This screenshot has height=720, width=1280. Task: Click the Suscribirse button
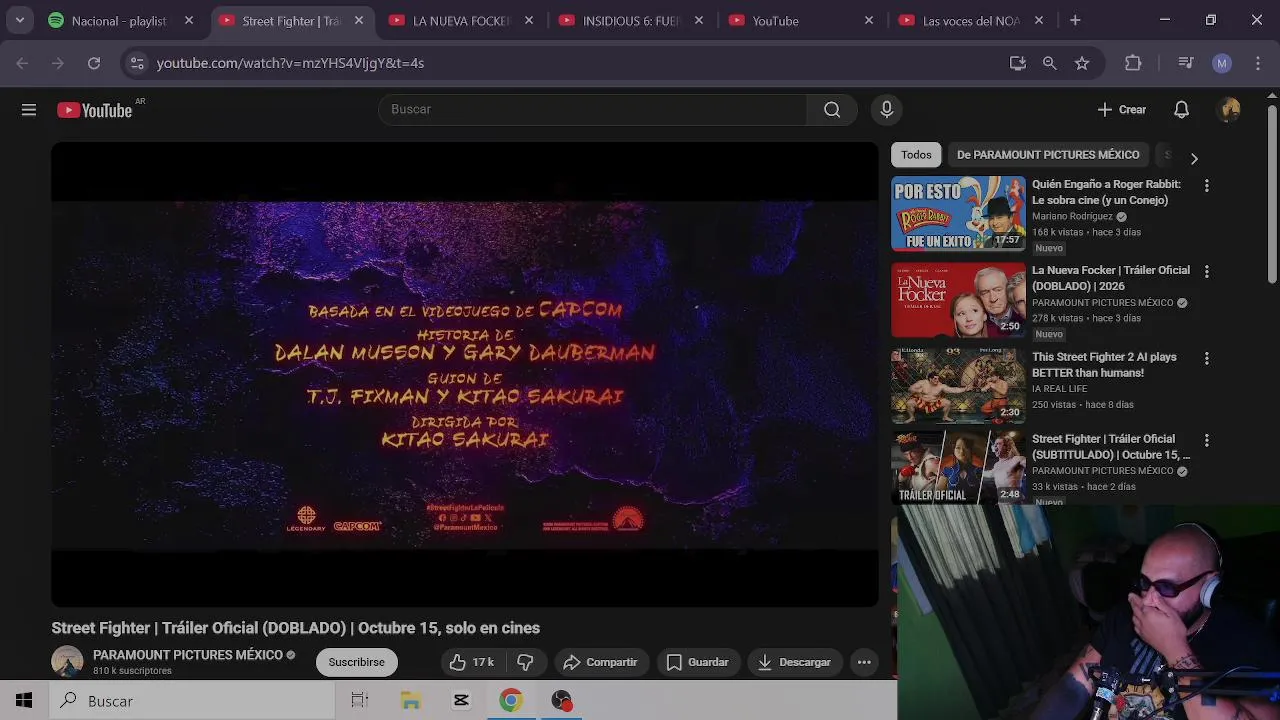[x=356, y=662]
